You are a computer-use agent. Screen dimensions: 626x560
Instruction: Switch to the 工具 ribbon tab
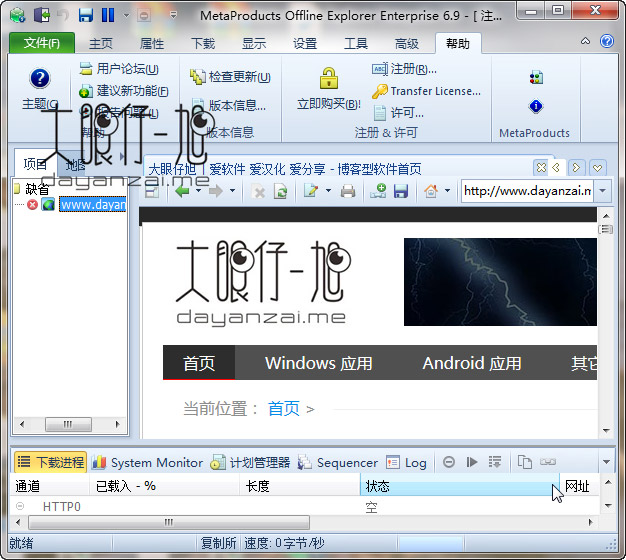(x=356, y=43)
